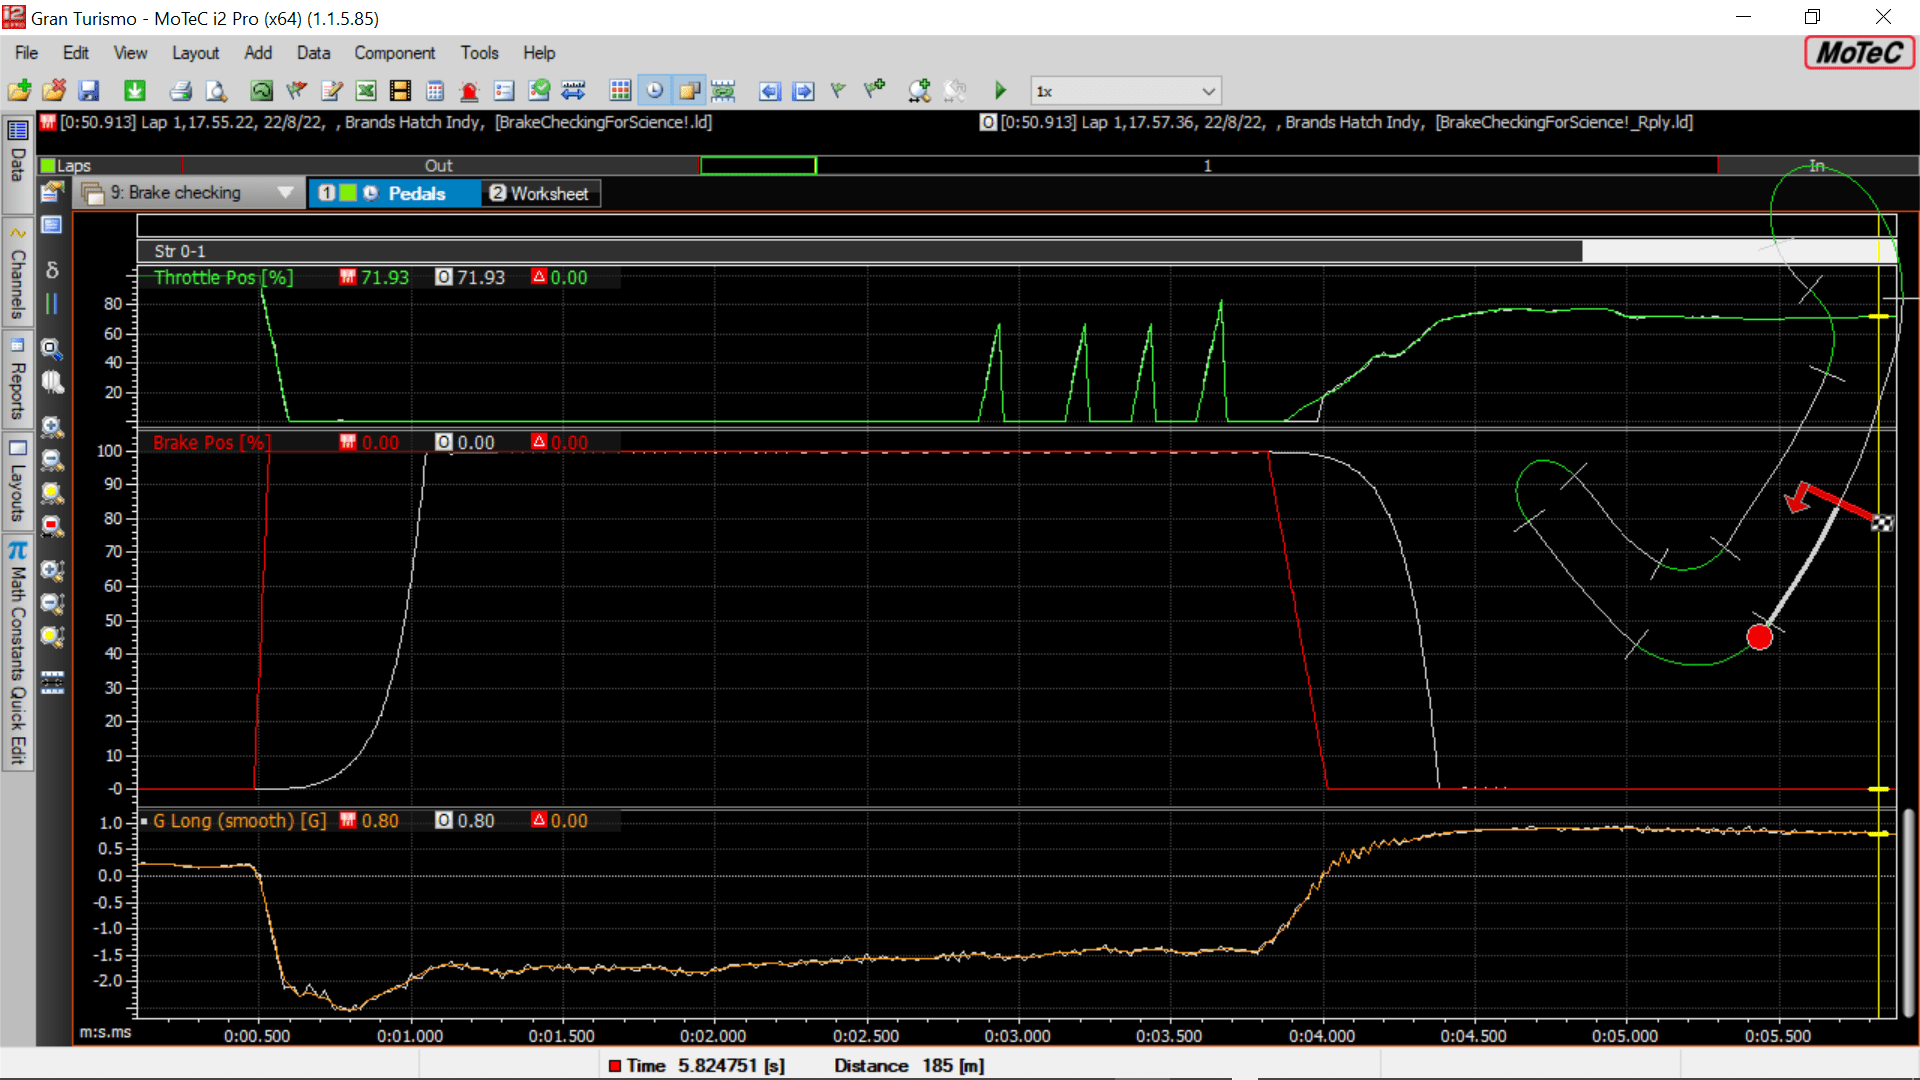Click the Excel export icon
The width and height of the screenshot is (1920, 1080).
click(x=366, y=91)
